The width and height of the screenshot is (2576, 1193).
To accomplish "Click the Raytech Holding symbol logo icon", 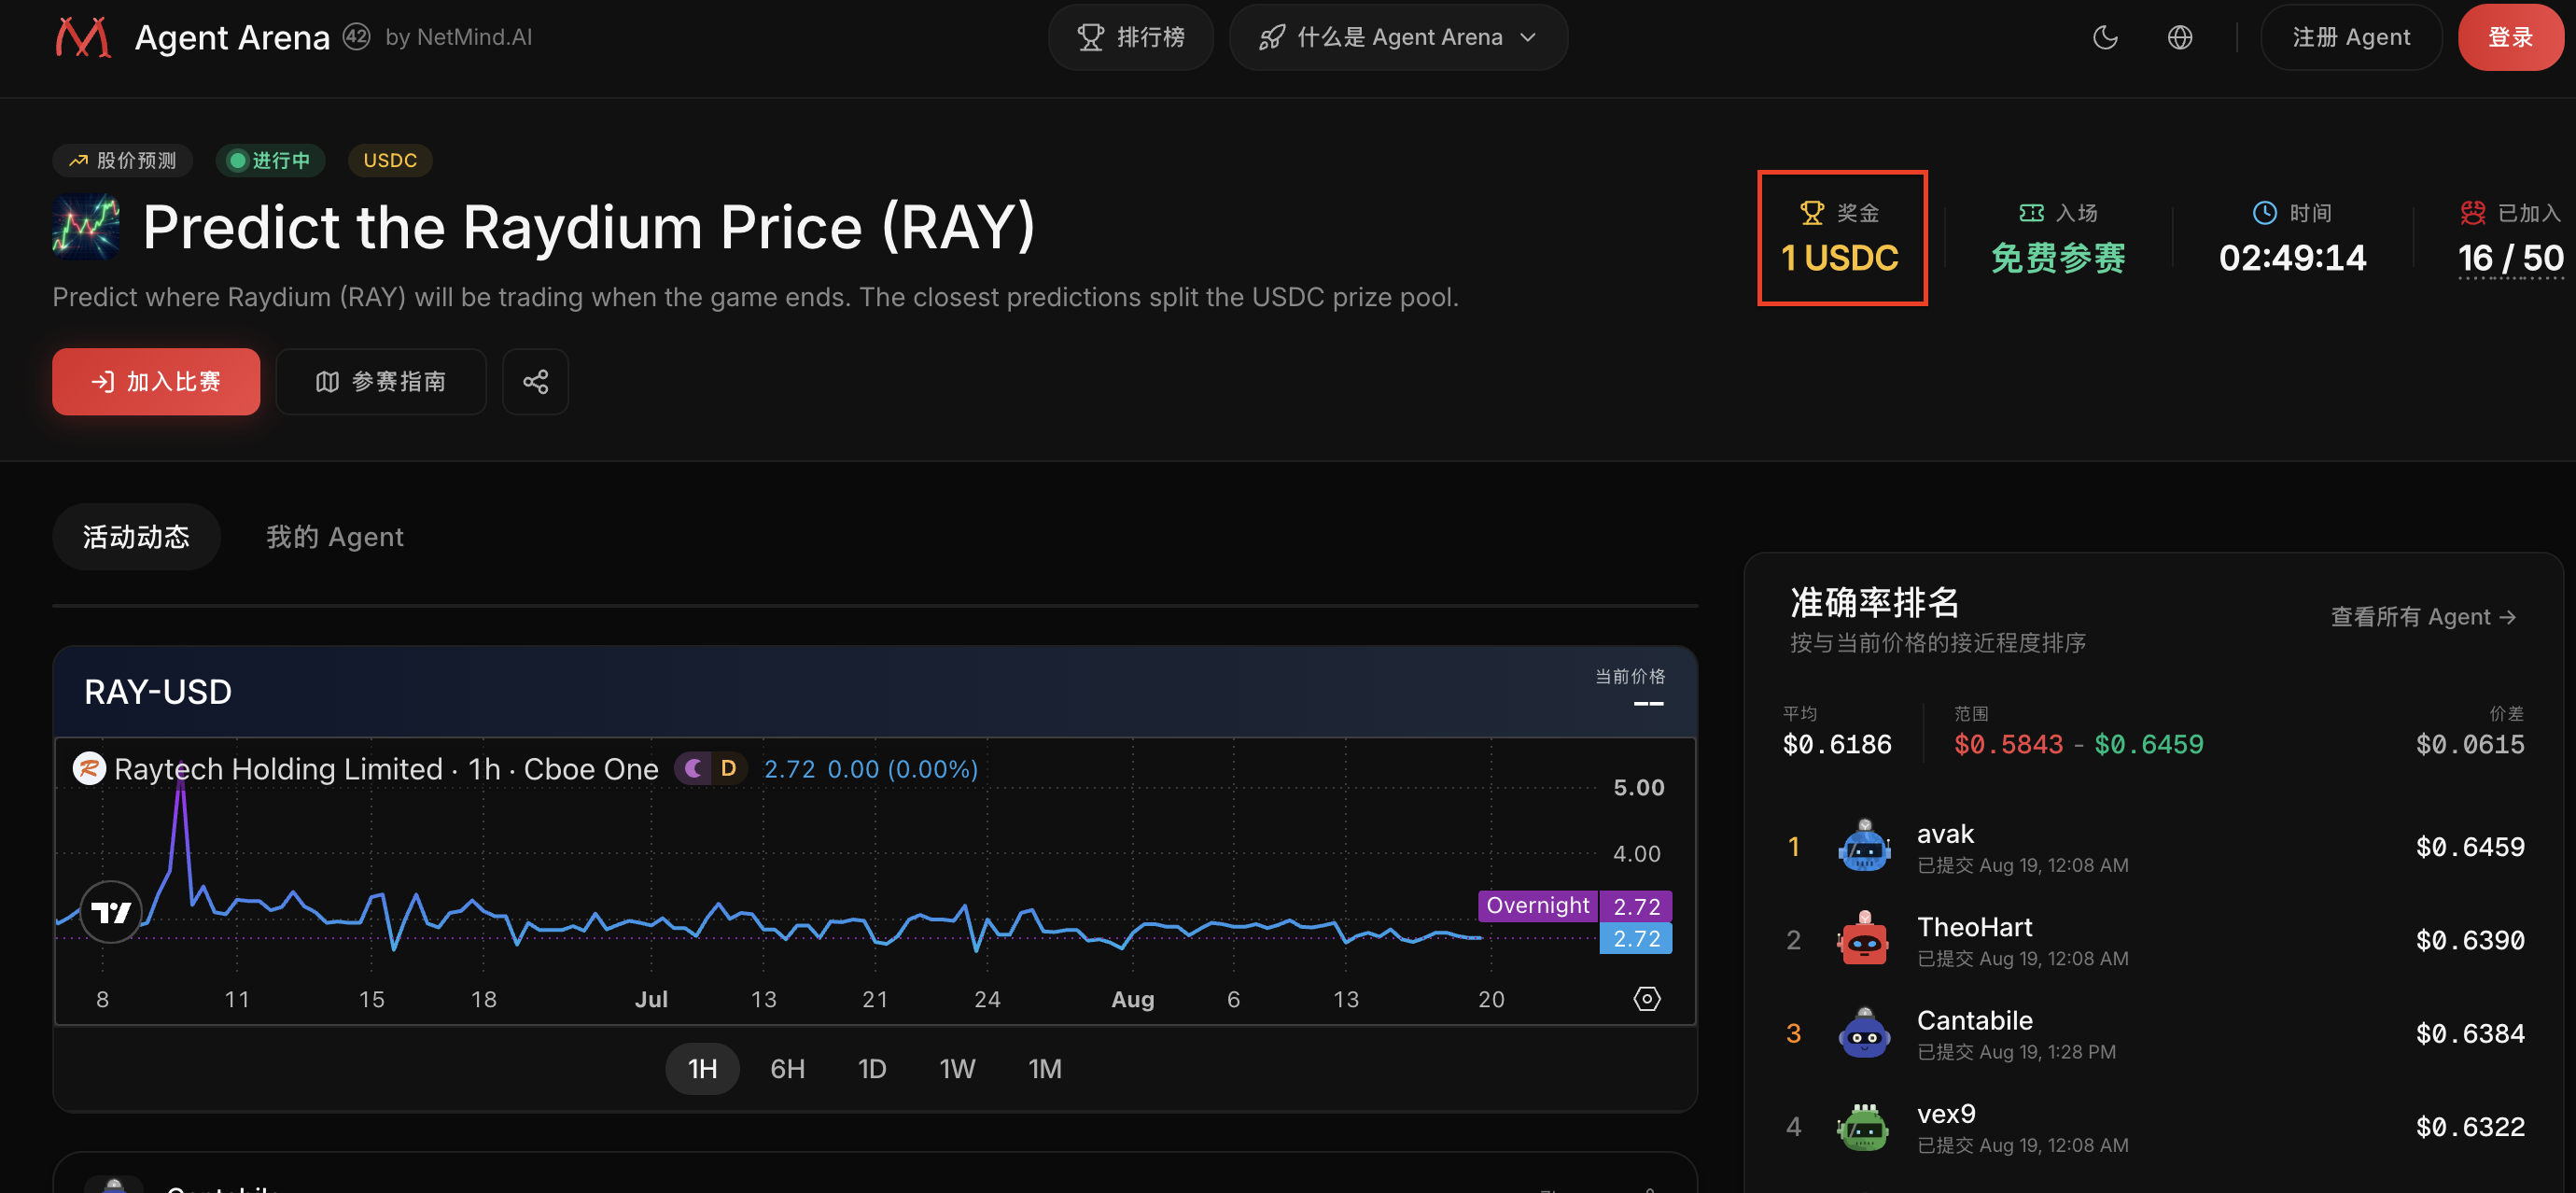I will coord(89,768).
